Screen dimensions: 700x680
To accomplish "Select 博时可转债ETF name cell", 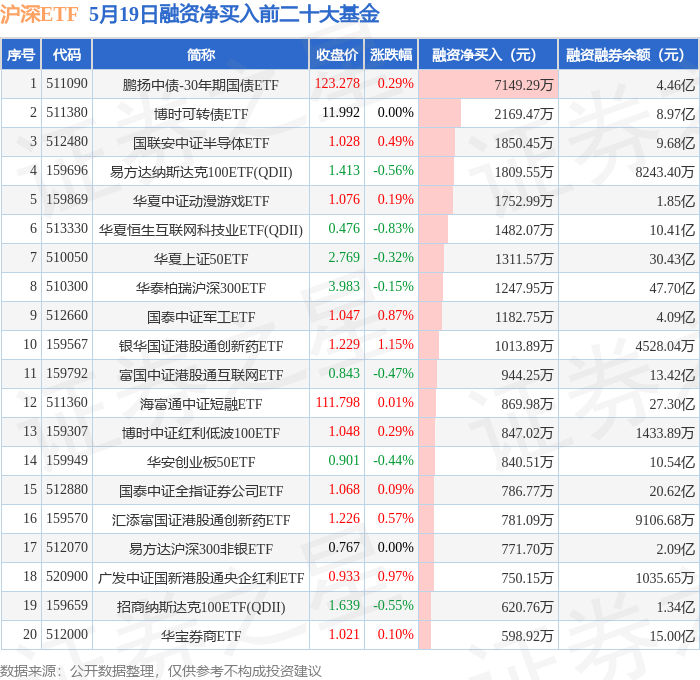I will [x=200, y=113].
